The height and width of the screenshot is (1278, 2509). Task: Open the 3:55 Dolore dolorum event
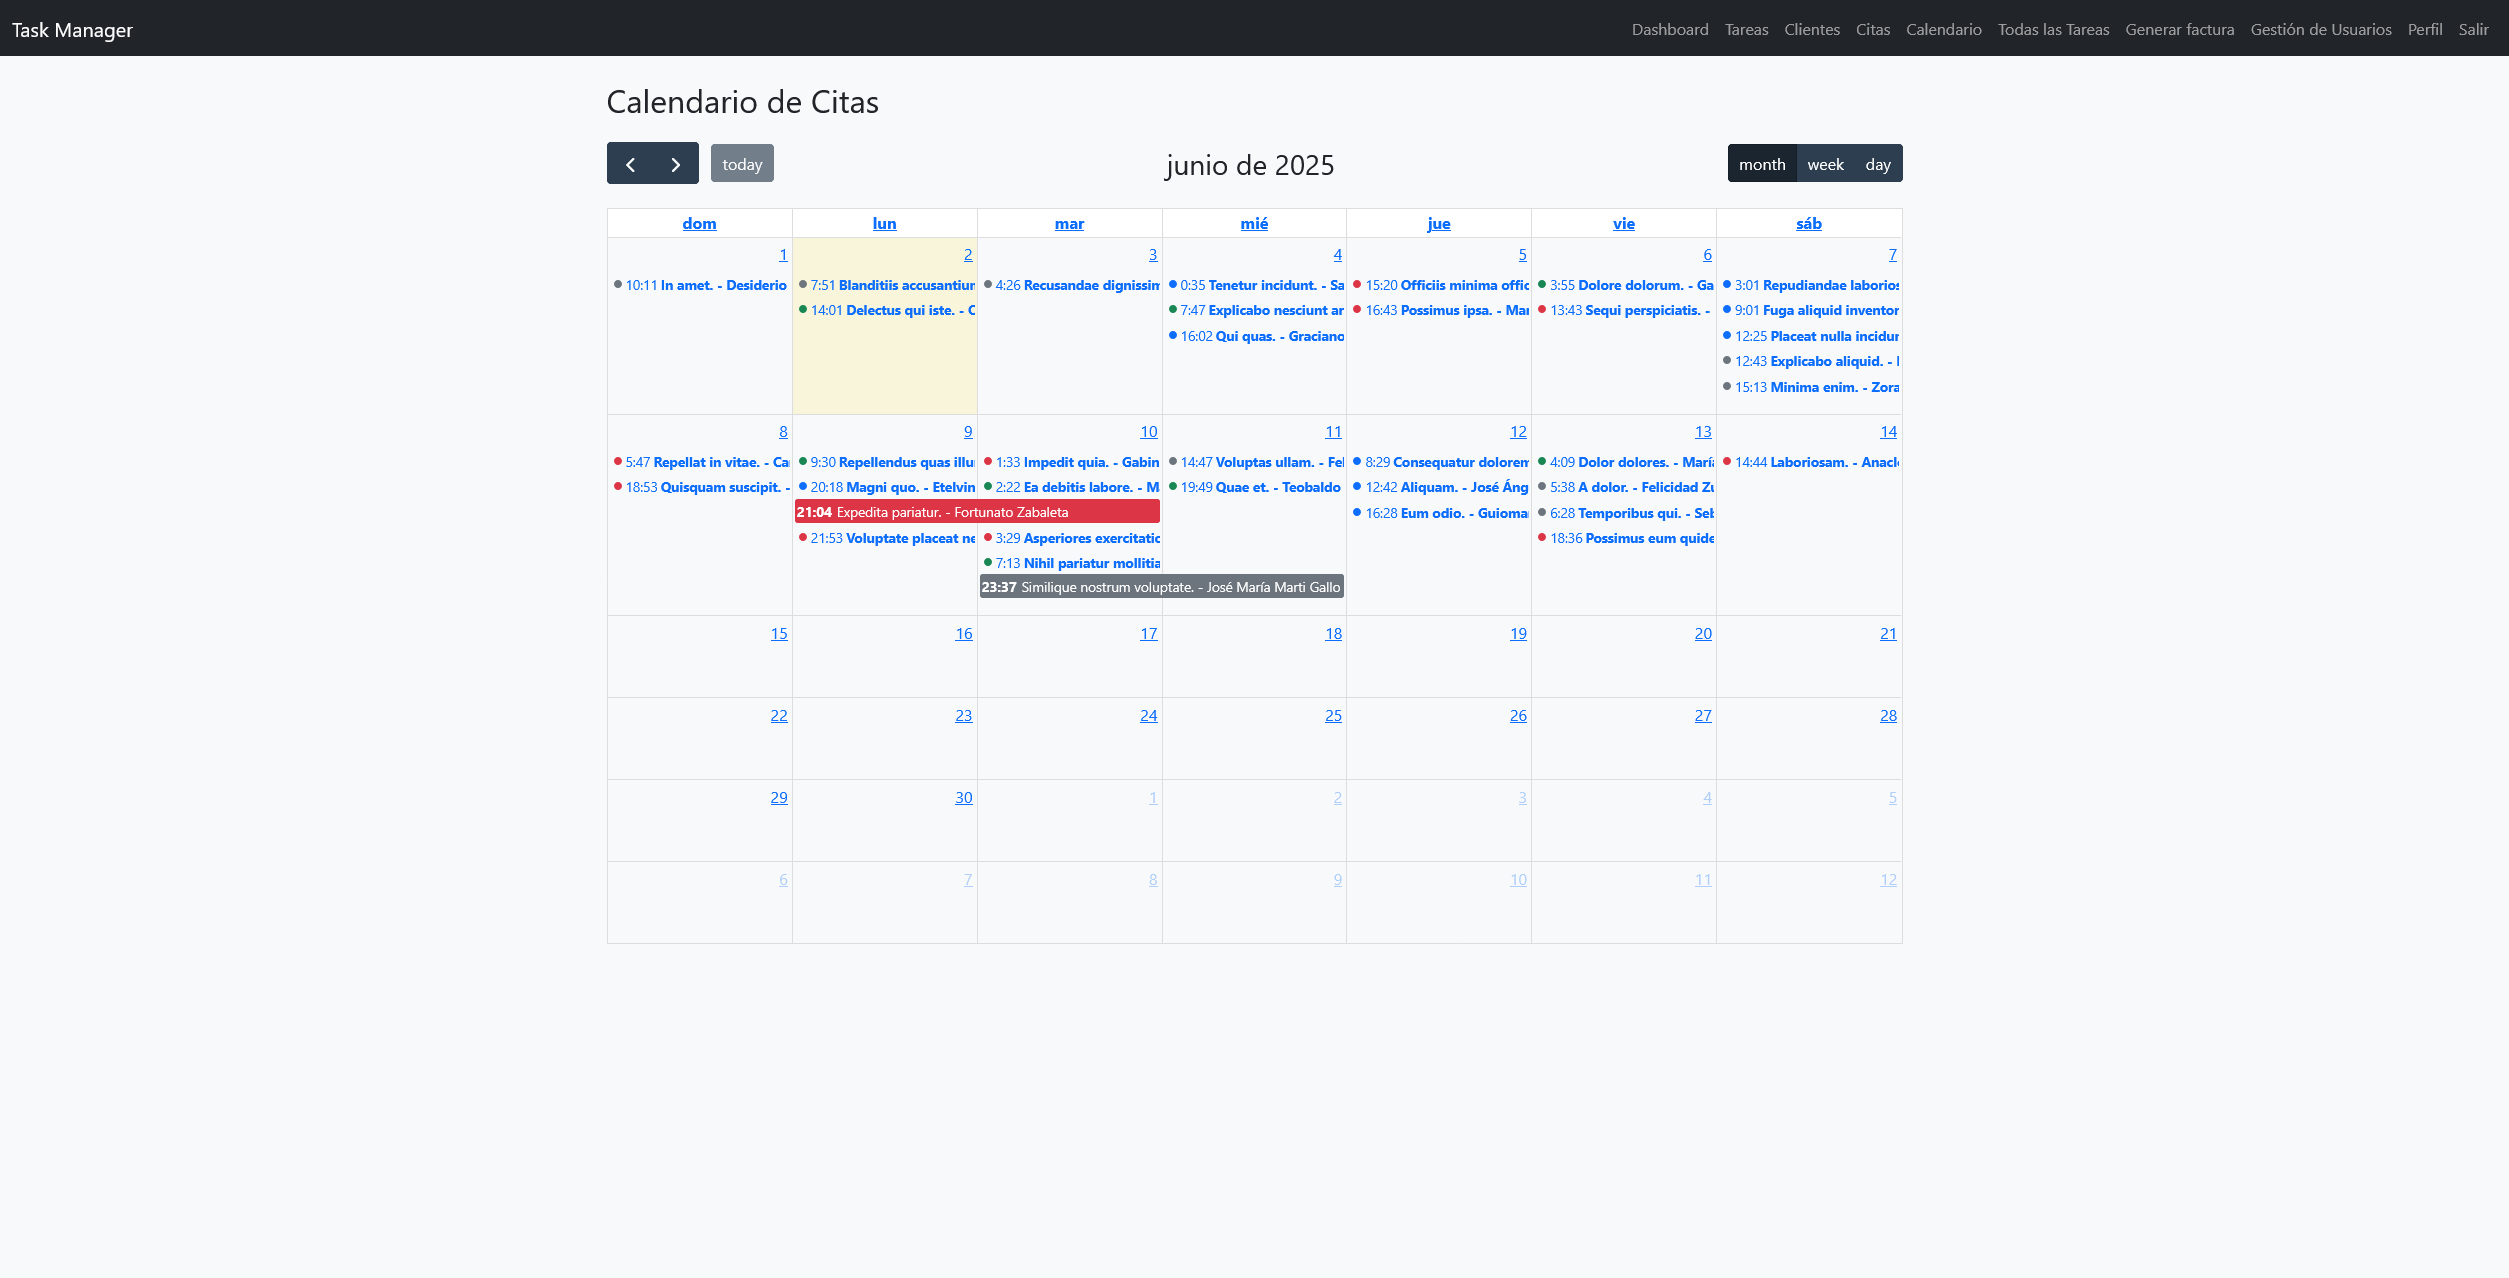click(x=1625, y=285)
